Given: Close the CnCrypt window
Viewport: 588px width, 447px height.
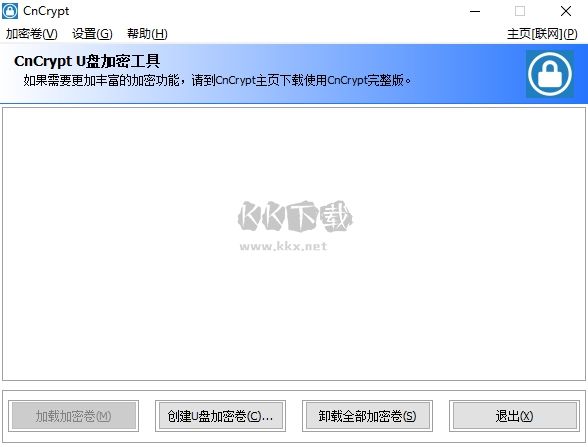Looking at the screenshot, I should [566, 11].
